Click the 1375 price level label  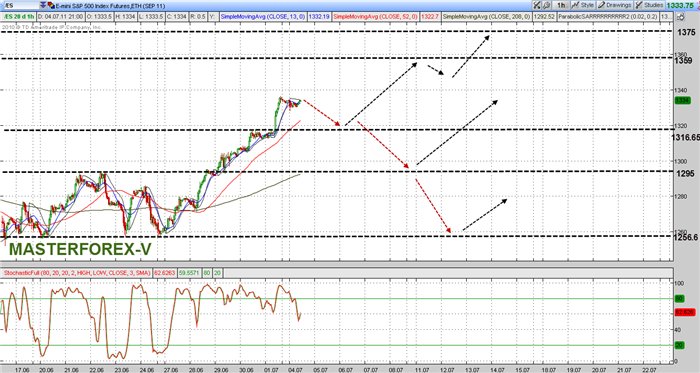(x=686, y=33)
